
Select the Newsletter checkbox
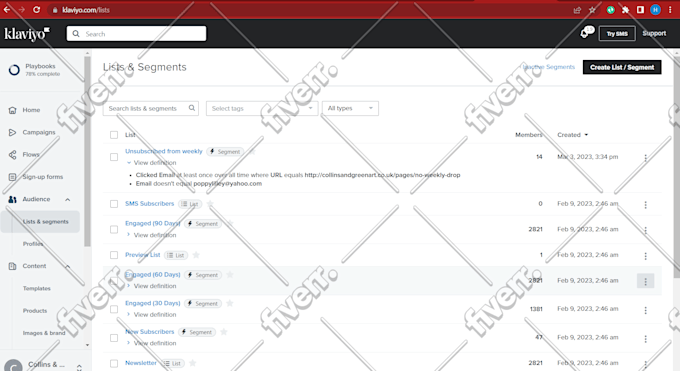(x=114, y=363)
